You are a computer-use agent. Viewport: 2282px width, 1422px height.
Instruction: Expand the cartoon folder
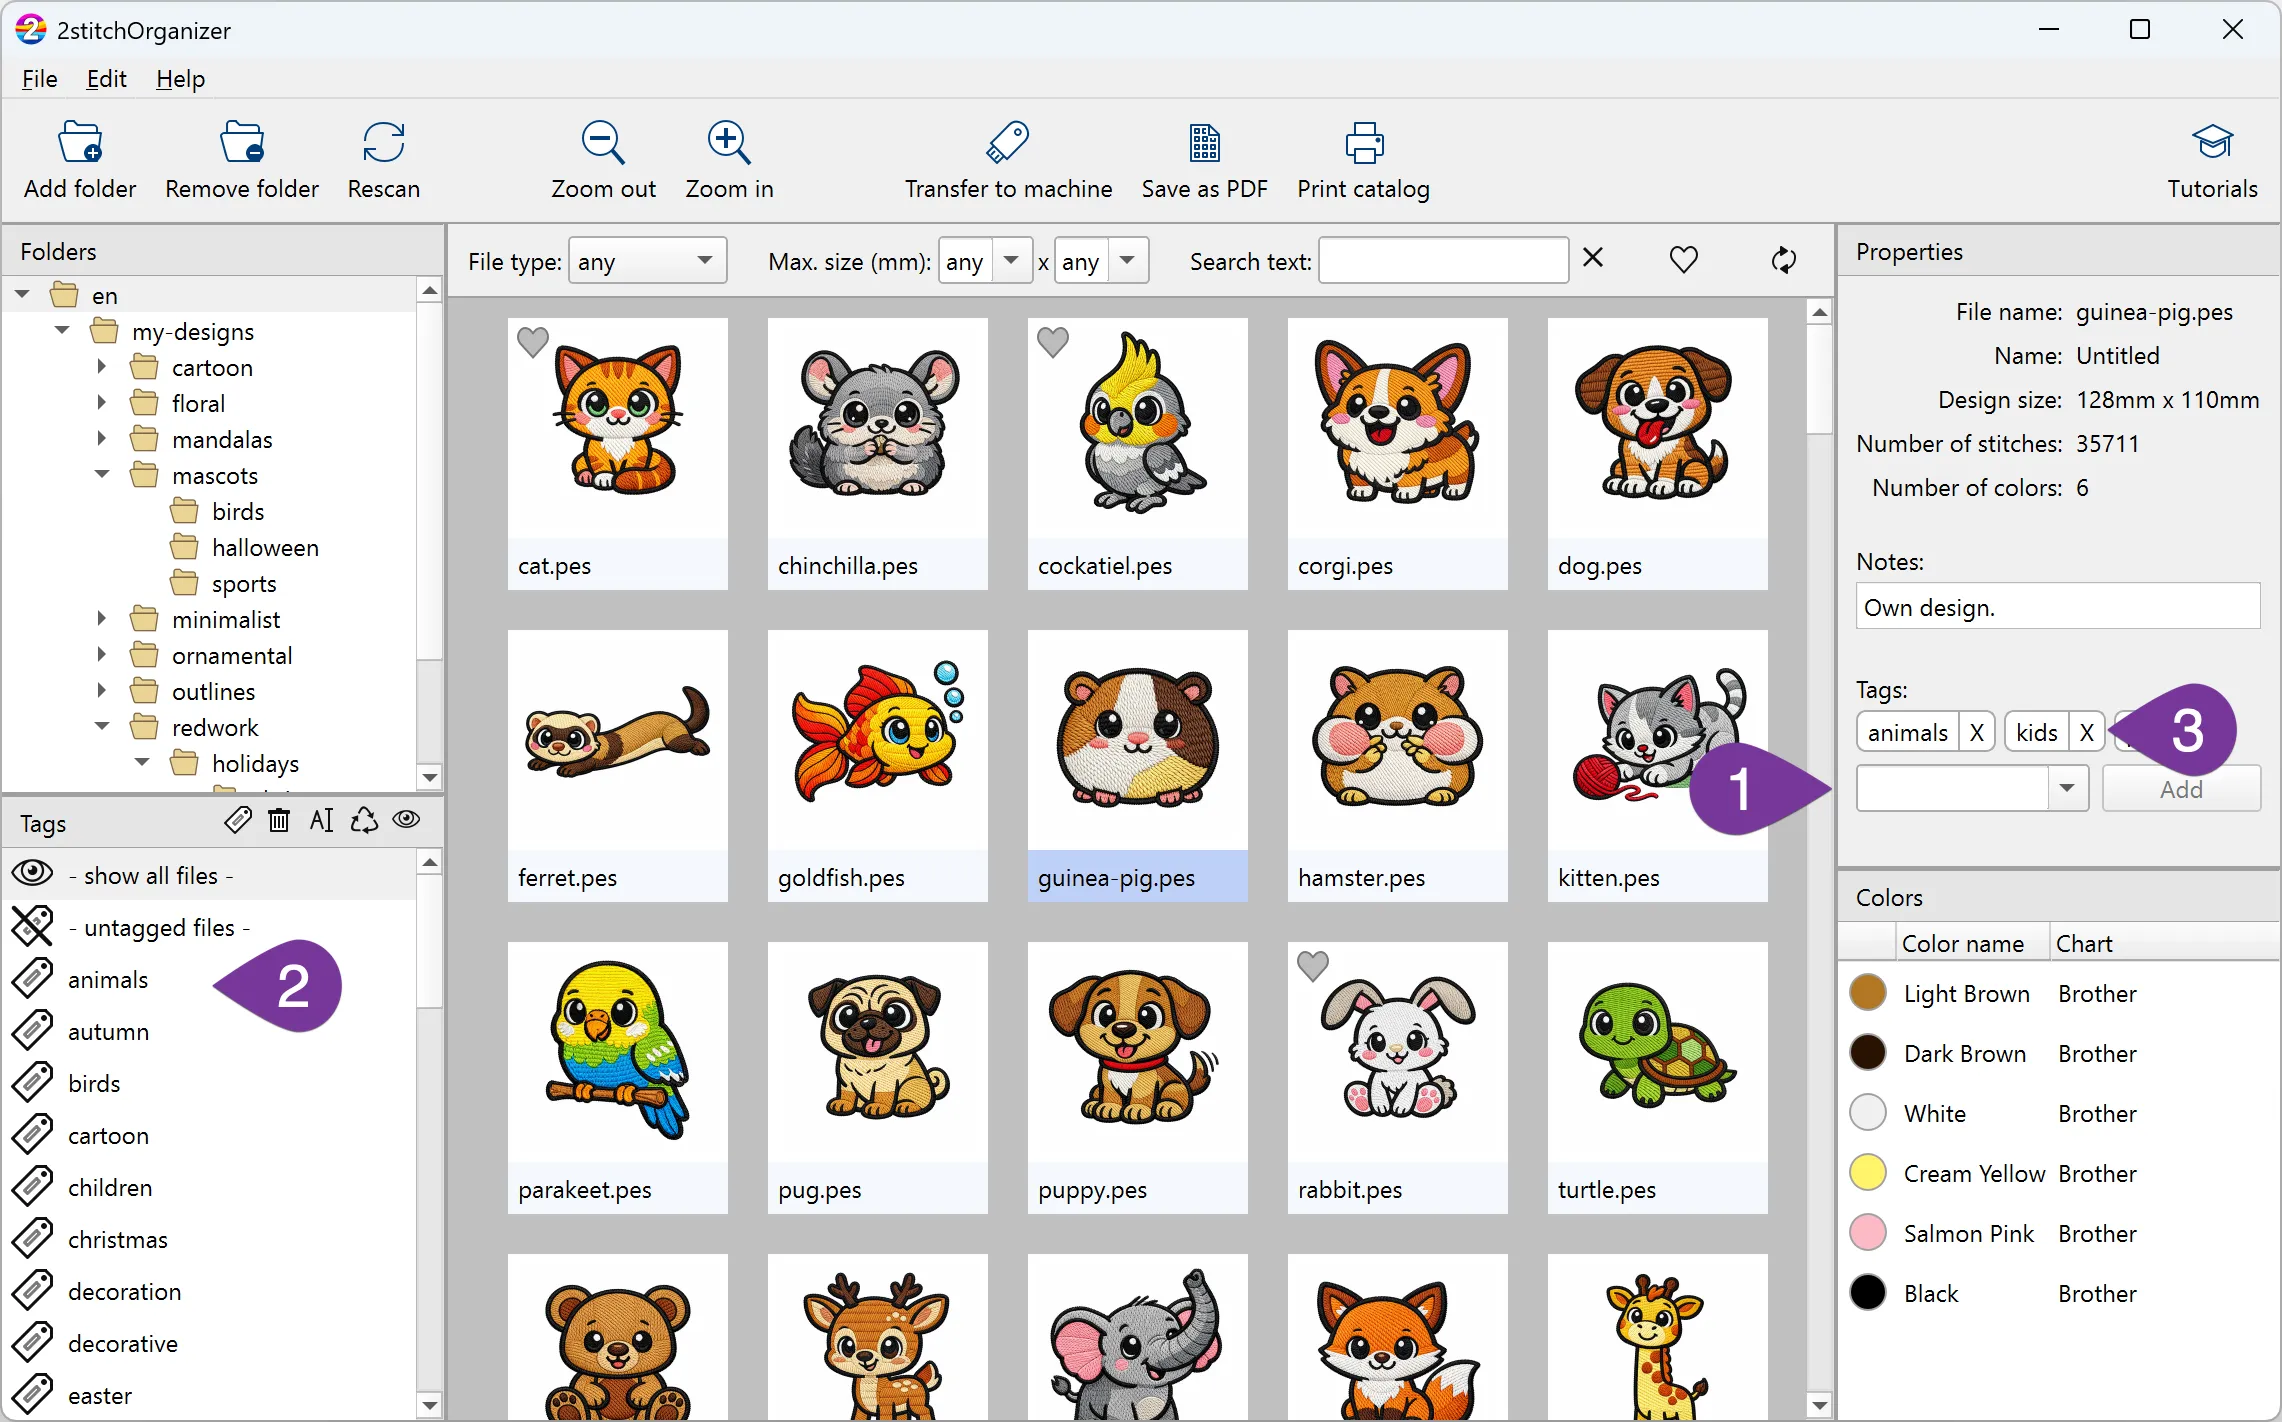(102, 367)
